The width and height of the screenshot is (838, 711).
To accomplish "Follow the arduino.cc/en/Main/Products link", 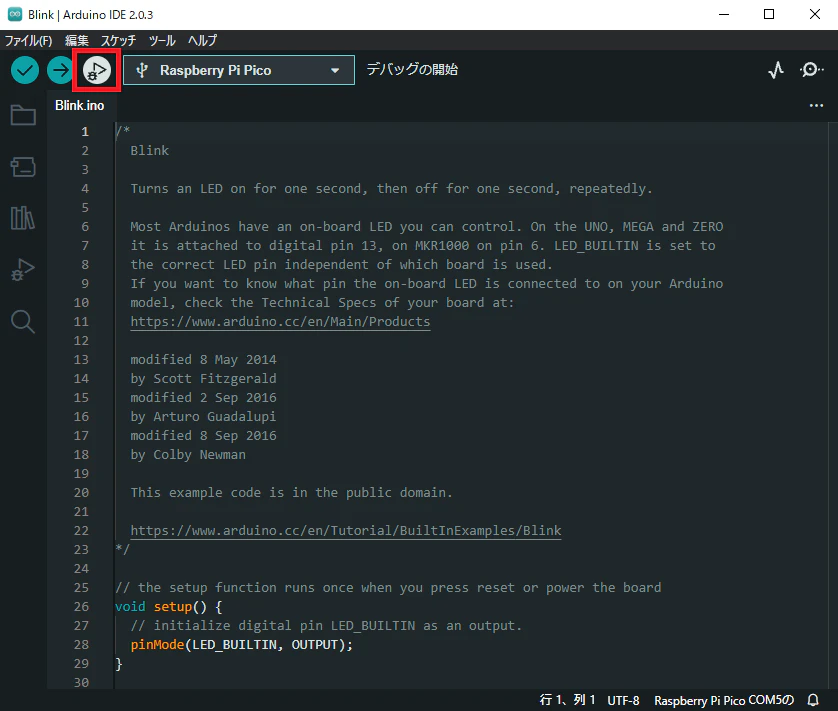I will tap(280, 321).
